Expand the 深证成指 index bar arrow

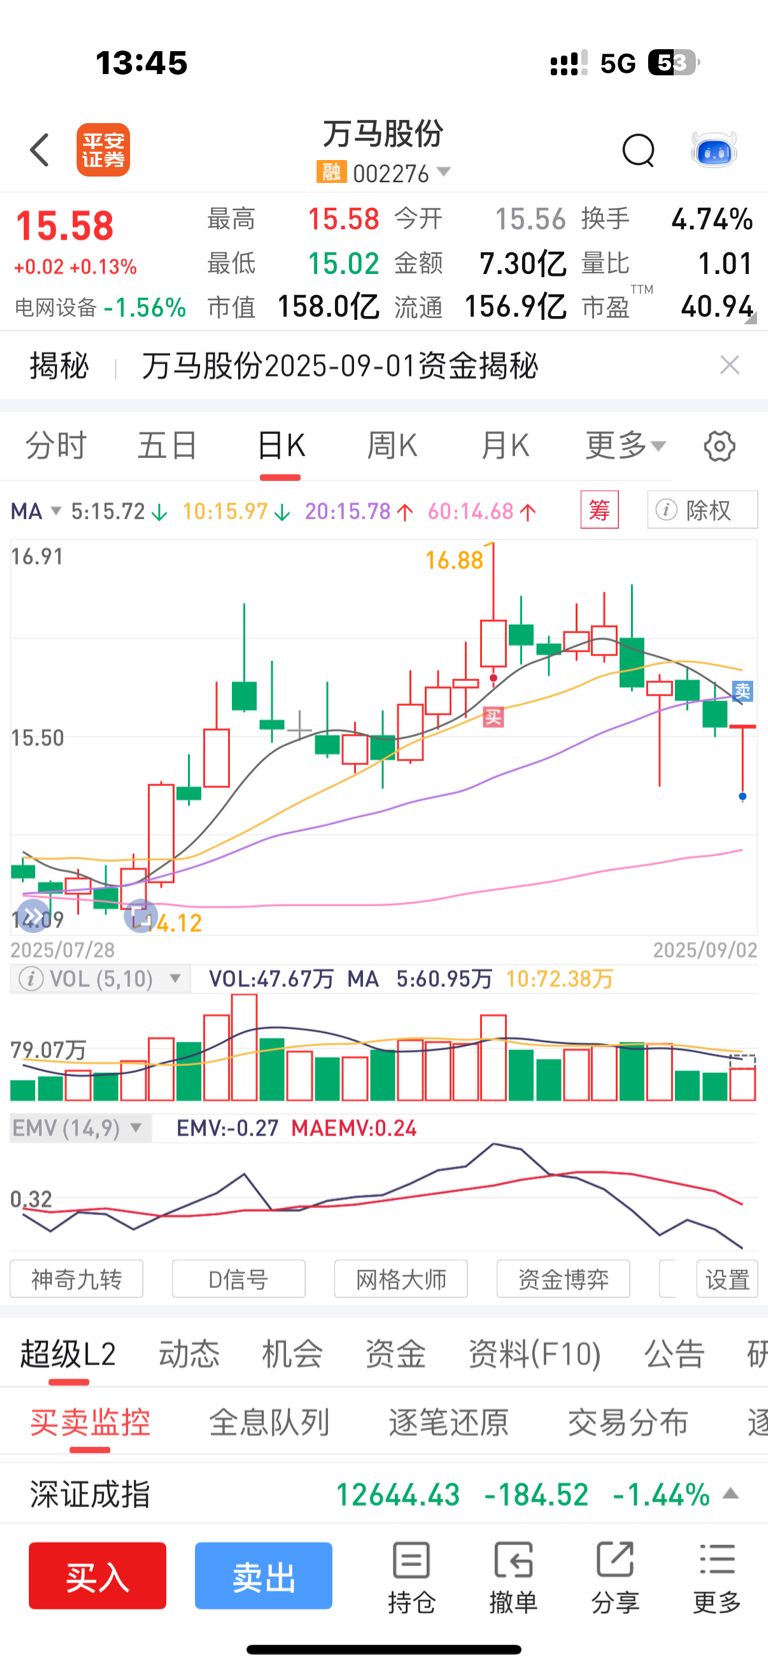[731, 1494]
